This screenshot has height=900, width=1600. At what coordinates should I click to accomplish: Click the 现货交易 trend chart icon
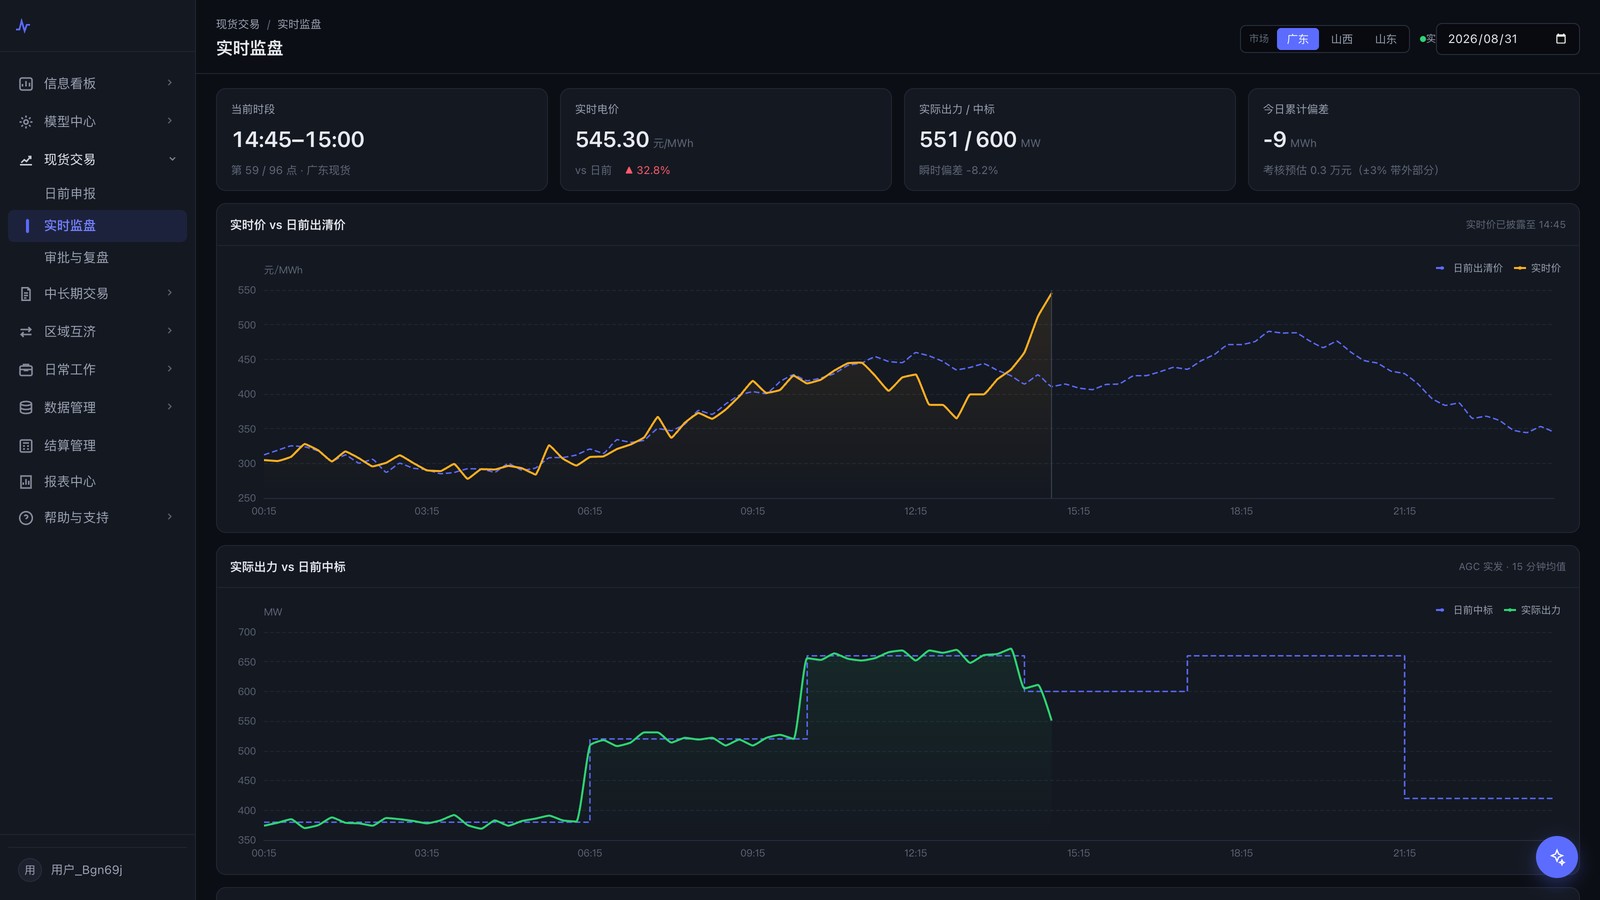[x=26, y=160]
